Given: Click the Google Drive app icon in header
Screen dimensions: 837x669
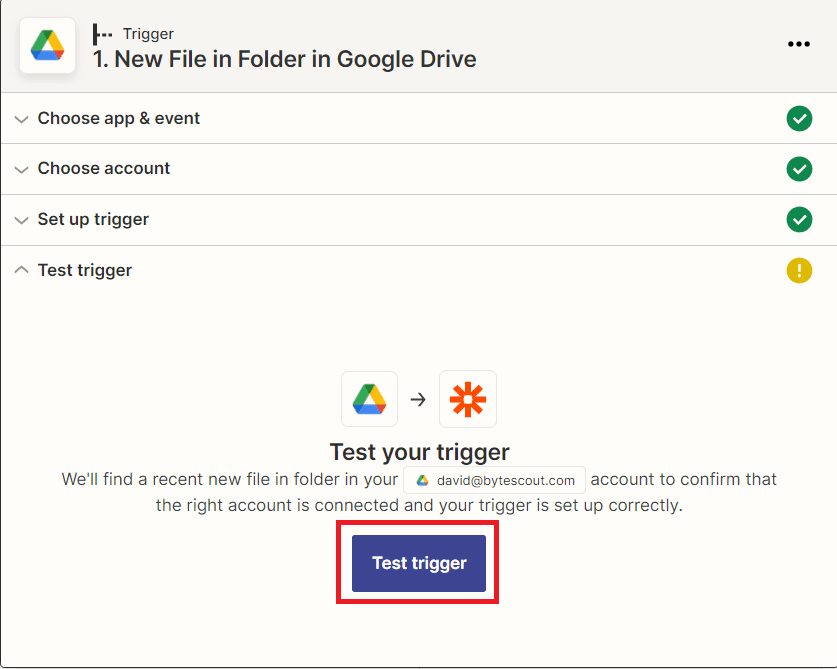Looking at the screenshot, I should pos(47,46).
